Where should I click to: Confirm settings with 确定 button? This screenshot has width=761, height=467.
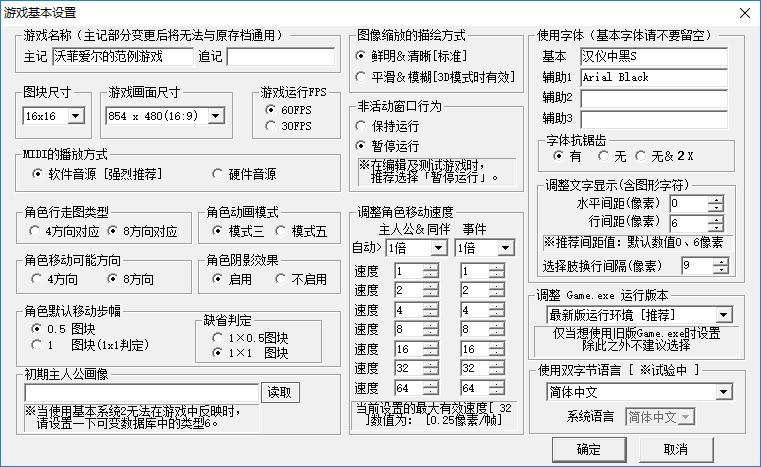589,450
